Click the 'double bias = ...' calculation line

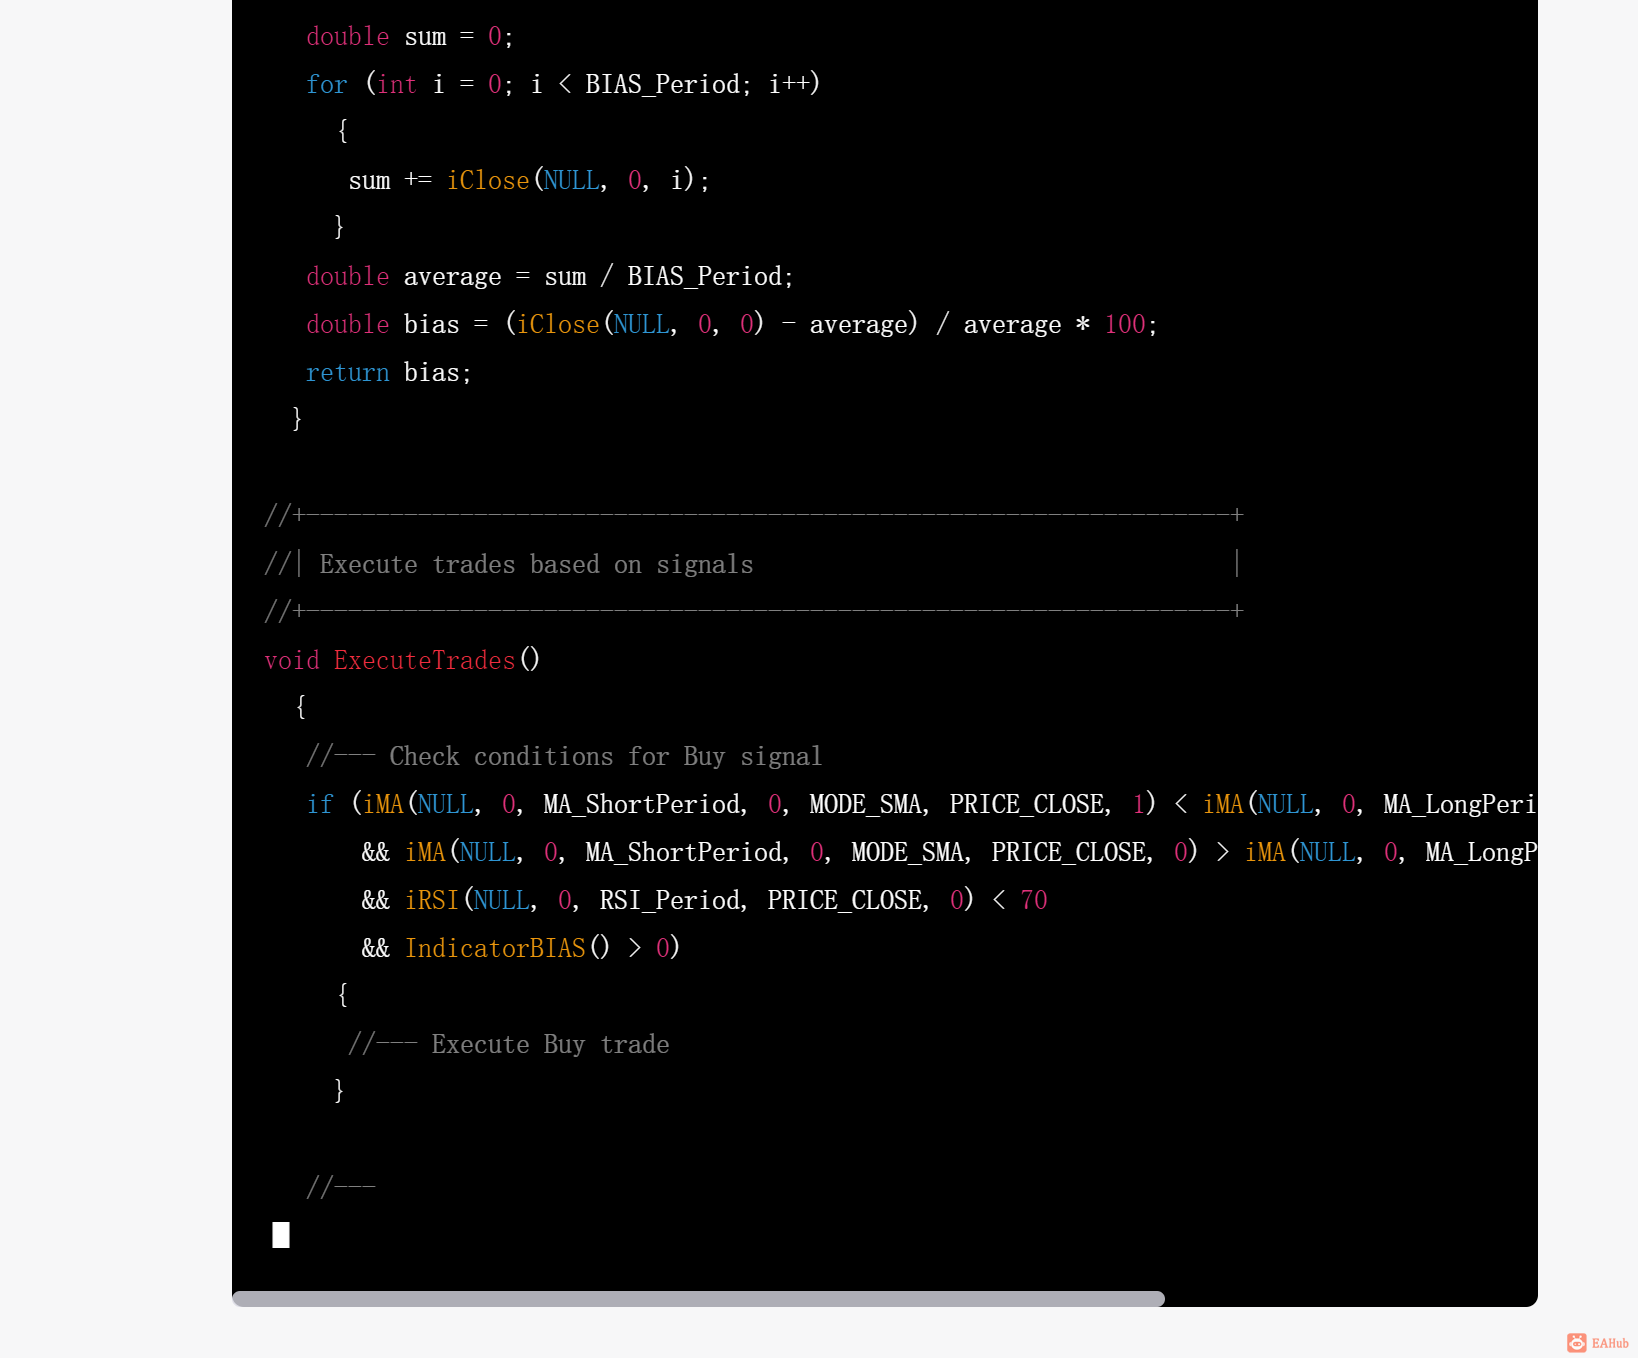coord(732,324)
